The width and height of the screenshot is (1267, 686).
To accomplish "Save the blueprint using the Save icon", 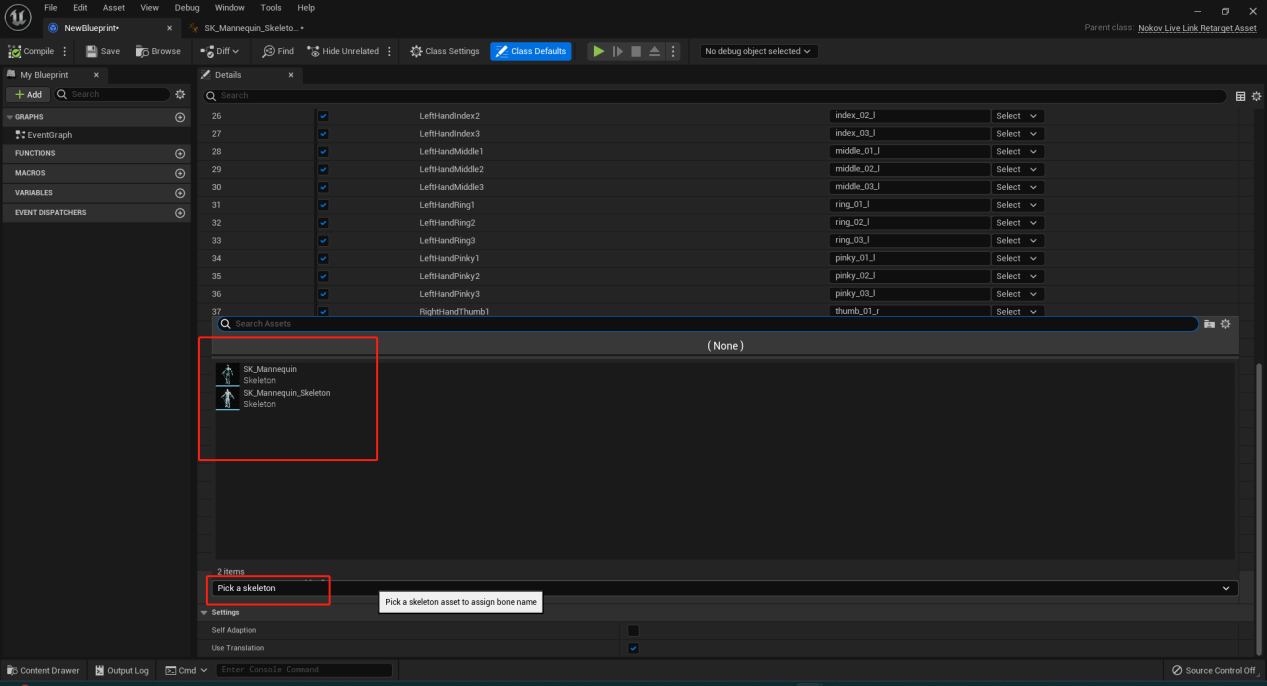I will click(x=91, y=51).
